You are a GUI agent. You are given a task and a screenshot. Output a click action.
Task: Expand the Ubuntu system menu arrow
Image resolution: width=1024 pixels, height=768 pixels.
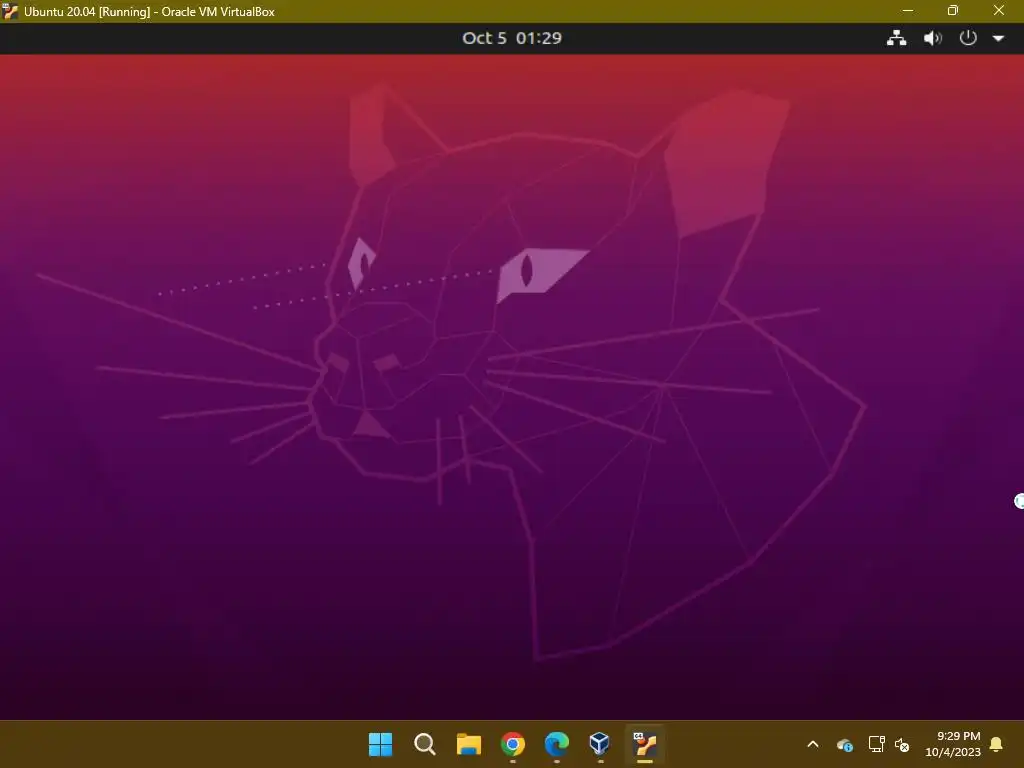point(998,39)
